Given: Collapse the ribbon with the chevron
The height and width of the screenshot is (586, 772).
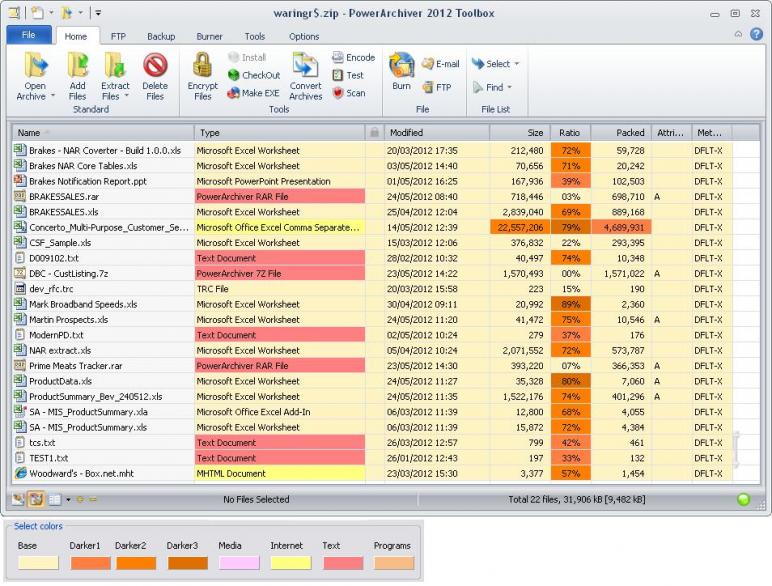Looking at the screenshot, I should click(738, 34).
